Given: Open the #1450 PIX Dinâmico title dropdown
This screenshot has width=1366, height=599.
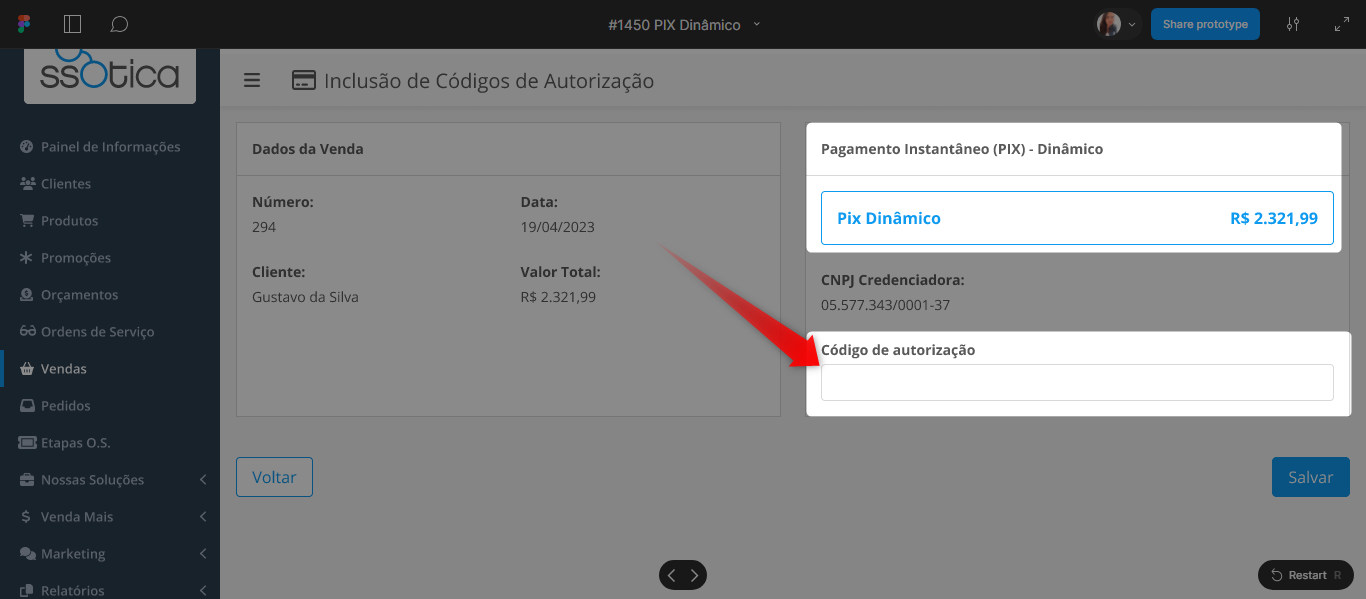Looking at the screenshot, I should pos(684,24).
